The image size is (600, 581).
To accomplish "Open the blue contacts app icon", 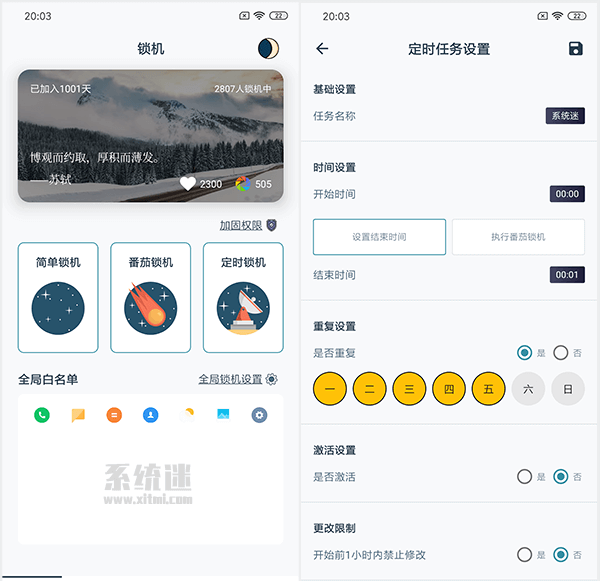I will [x=150, y=415].
